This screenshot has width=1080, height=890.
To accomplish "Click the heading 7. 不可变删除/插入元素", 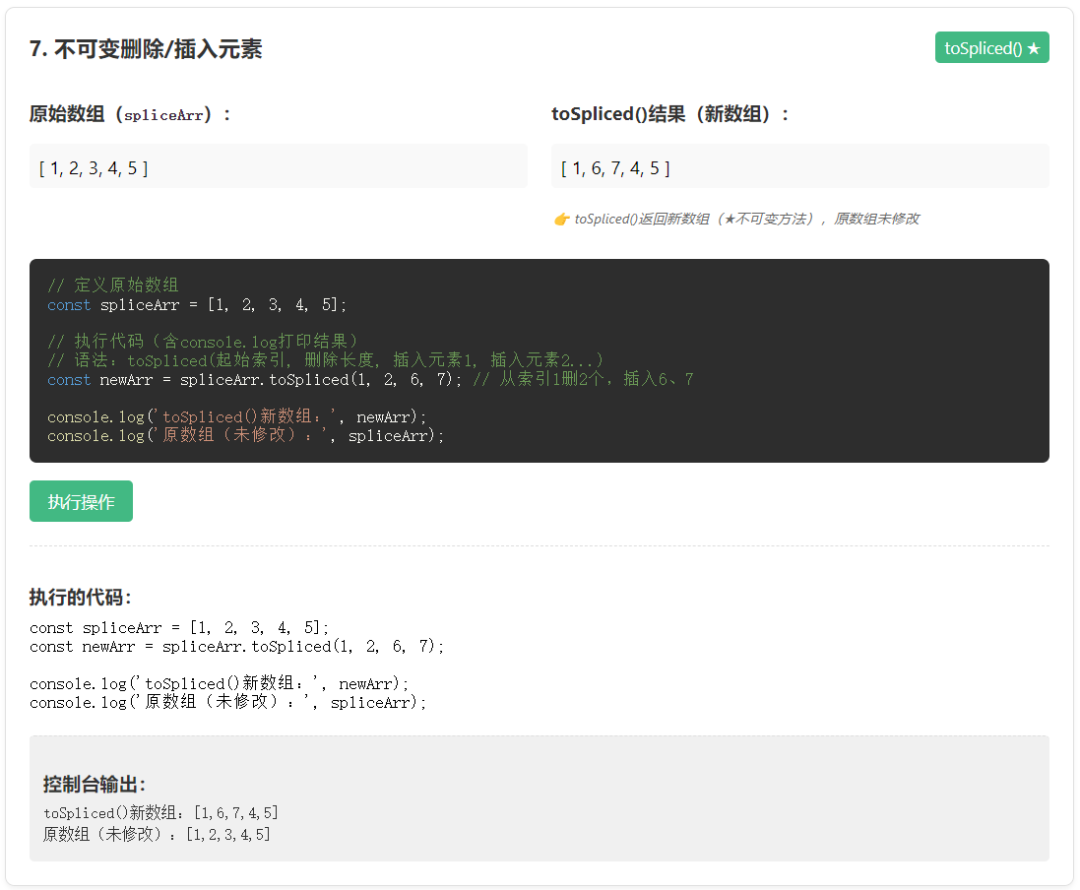I will pyautogui.click(x=145, y=49).
